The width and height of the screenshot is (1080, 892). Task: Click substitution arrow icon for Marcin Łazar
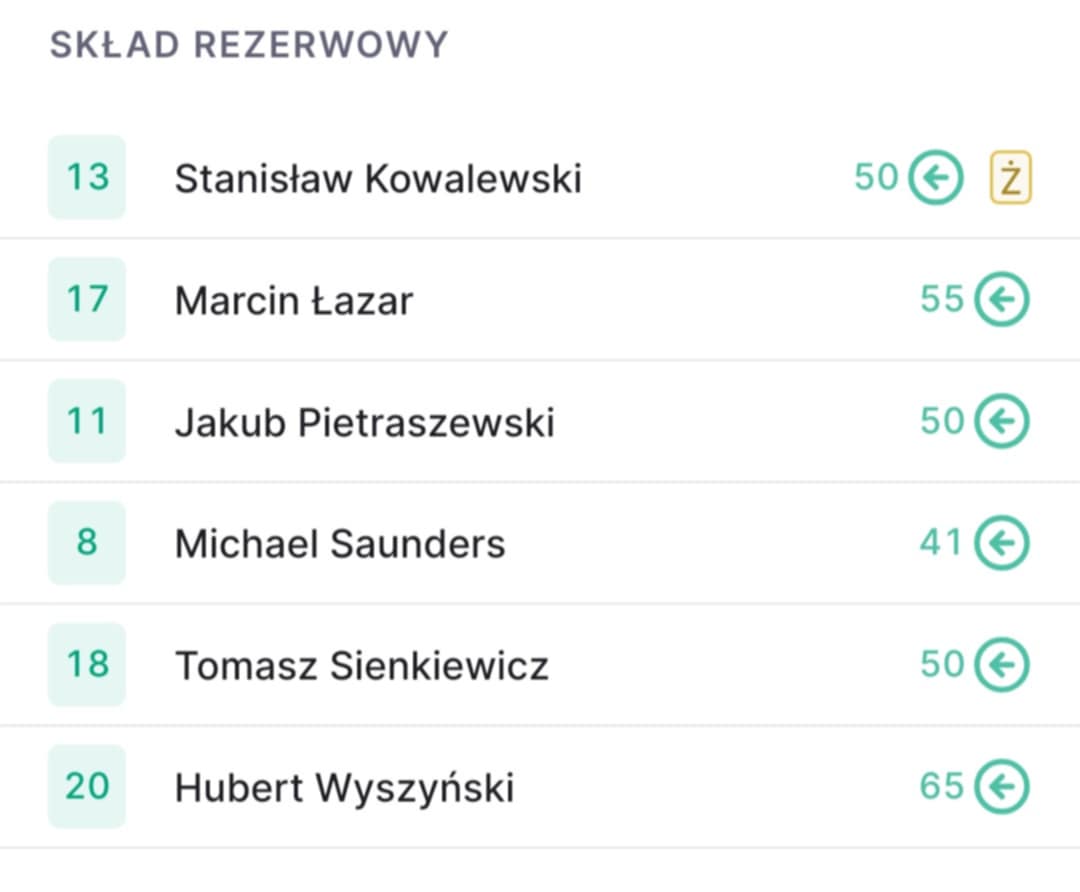[x=1001, y=299]
